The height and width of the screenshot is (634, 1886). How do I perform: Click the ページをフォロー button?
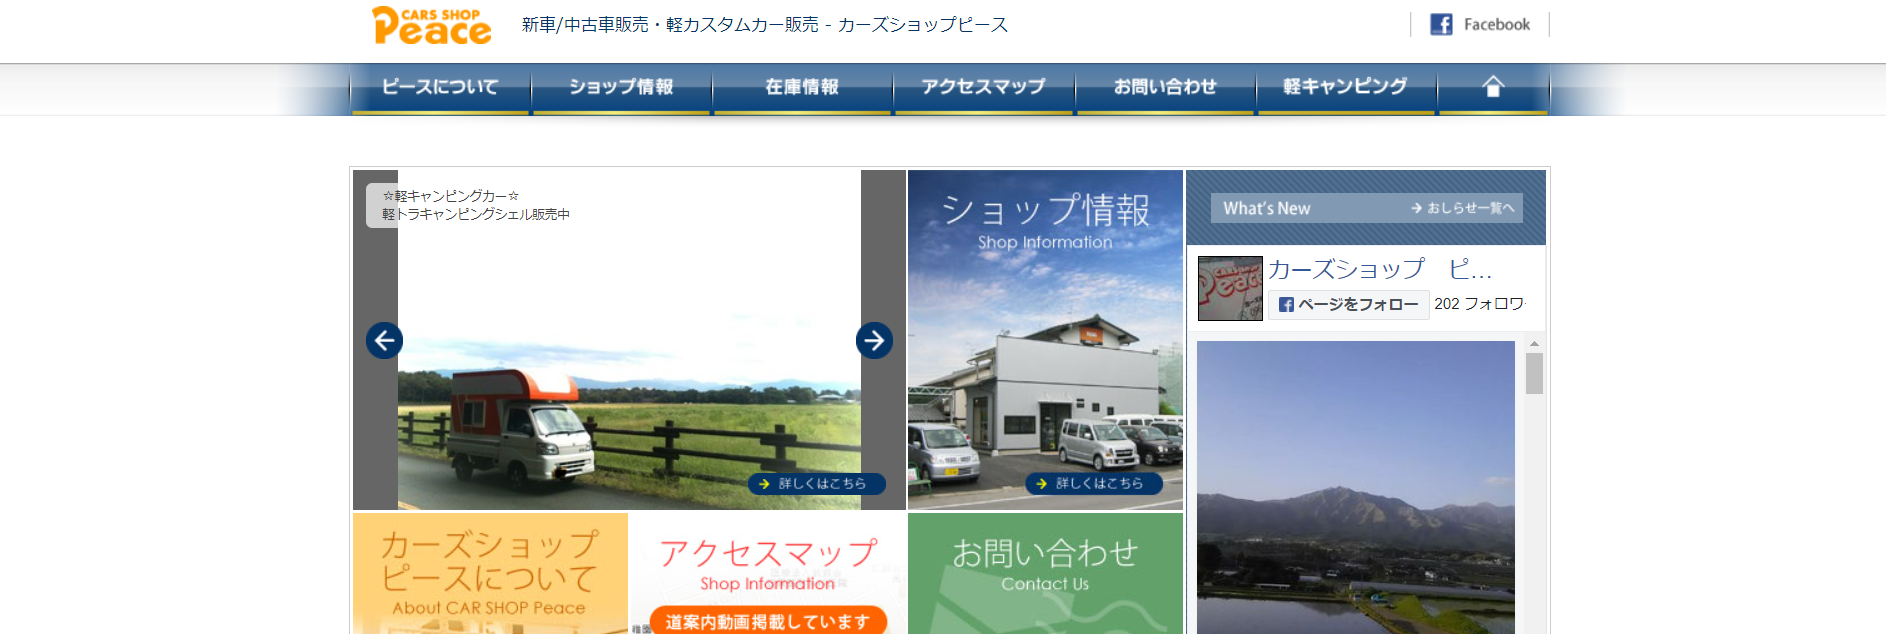coord(1349,304)
